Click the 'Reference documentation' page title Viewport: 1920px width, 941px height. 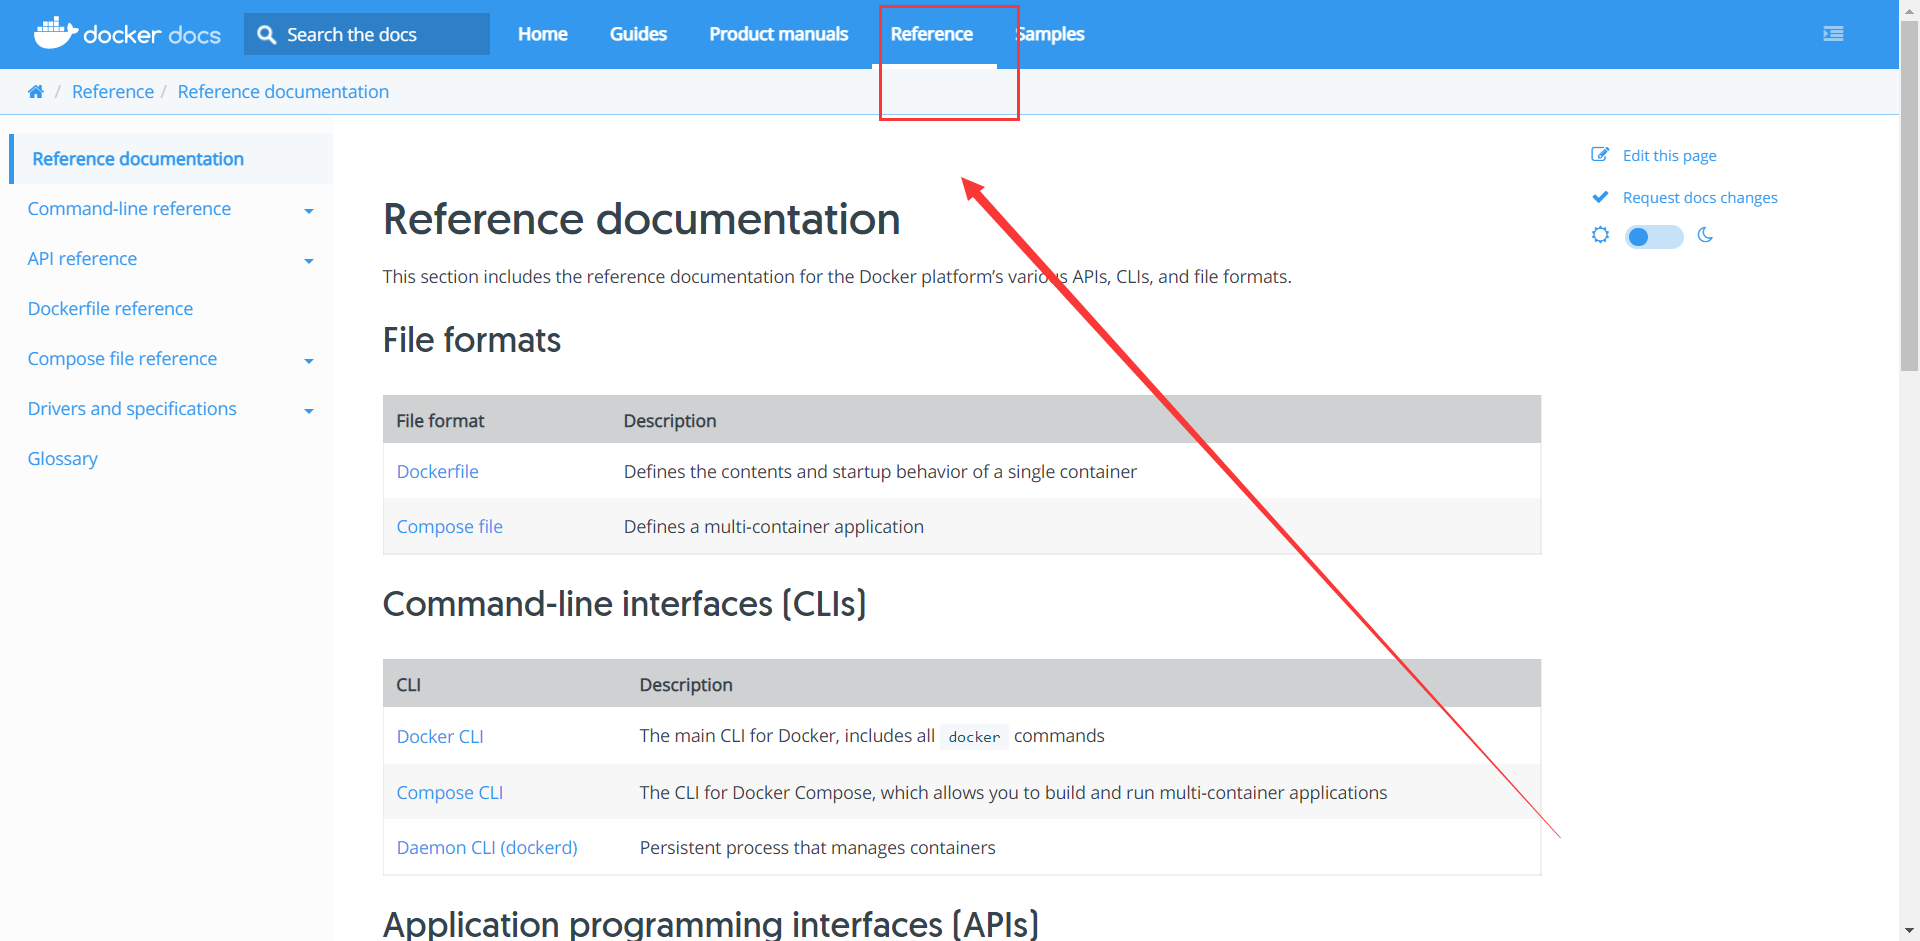[642, 219]
